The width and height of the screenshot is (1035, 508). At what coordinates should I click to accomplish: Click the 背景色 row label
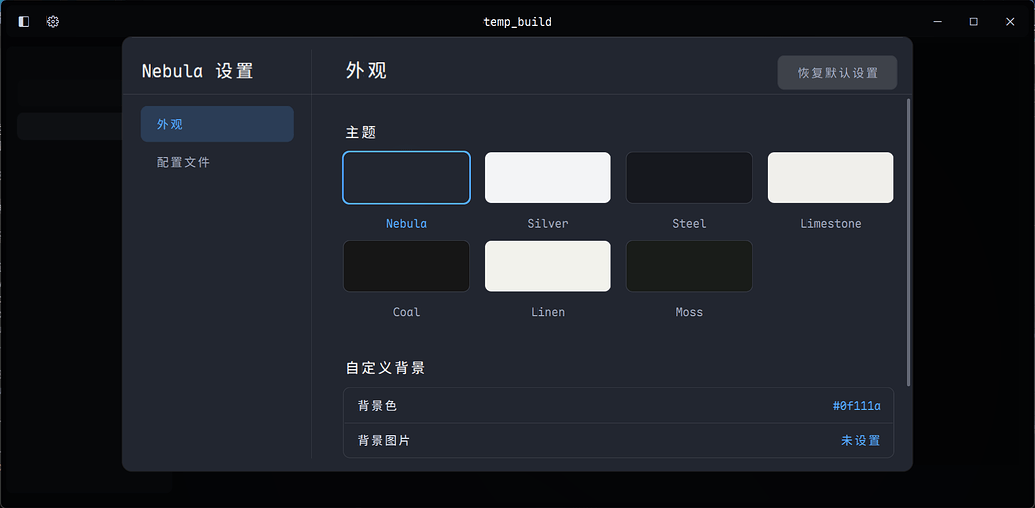point(378,406)
